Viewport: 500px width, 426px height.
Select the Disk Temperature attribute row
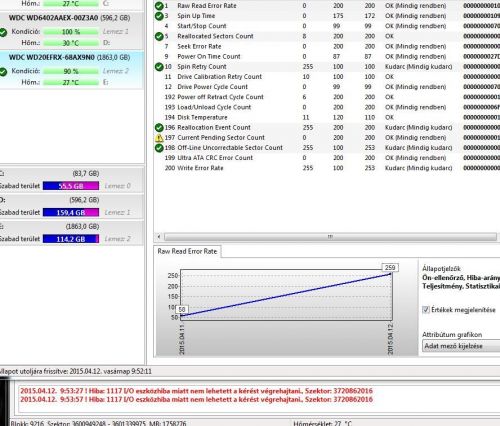tap(327, 117)
